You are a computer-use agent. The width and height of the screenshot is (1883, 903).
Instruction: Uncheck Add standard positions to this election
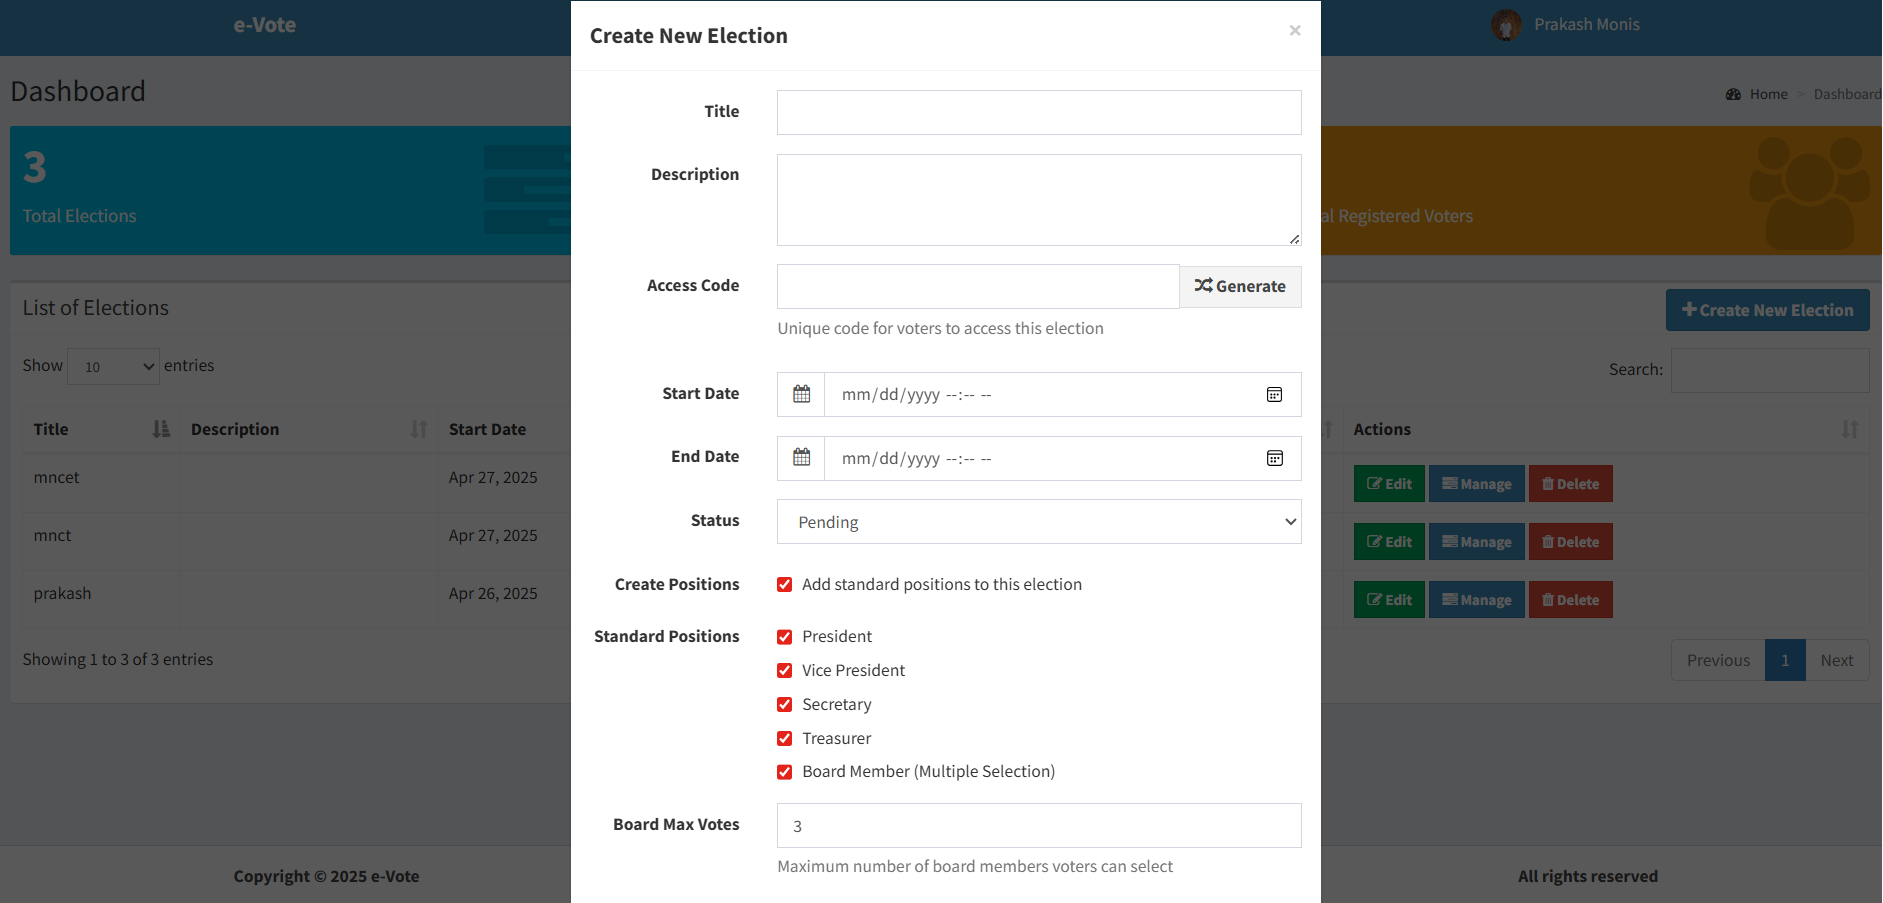[x=785, y=585]
